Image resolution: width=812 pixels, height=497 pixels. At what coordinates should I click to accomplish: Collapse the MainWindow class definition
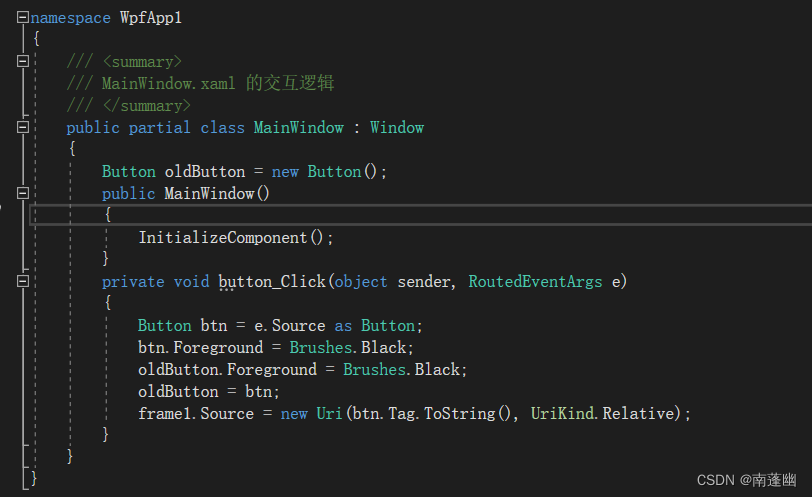tap(23, 128)
